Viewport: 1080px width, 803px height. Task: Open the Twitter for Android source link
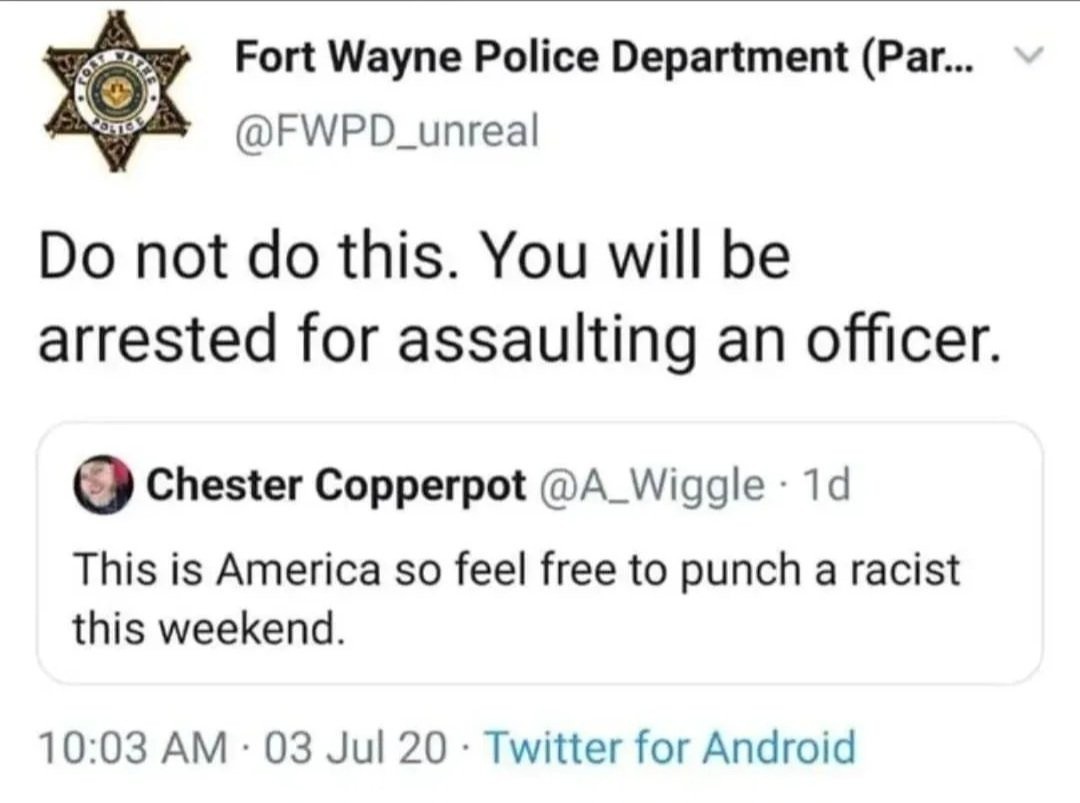pos(669,748)
